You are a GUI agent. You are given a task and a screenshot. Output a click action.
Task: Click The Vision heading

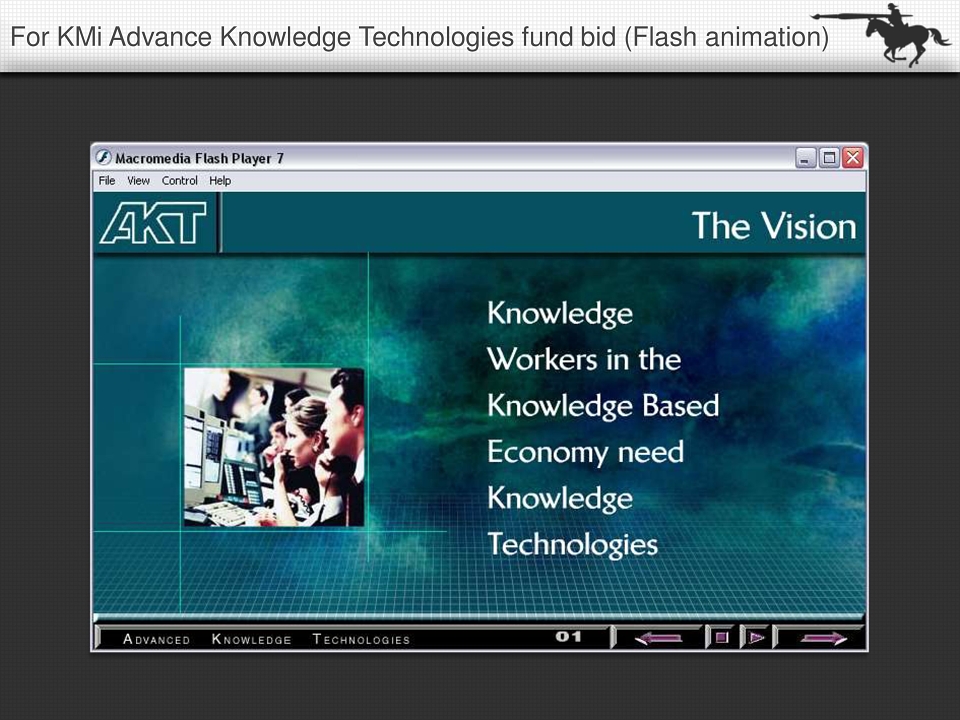click(x=774, y=225)
